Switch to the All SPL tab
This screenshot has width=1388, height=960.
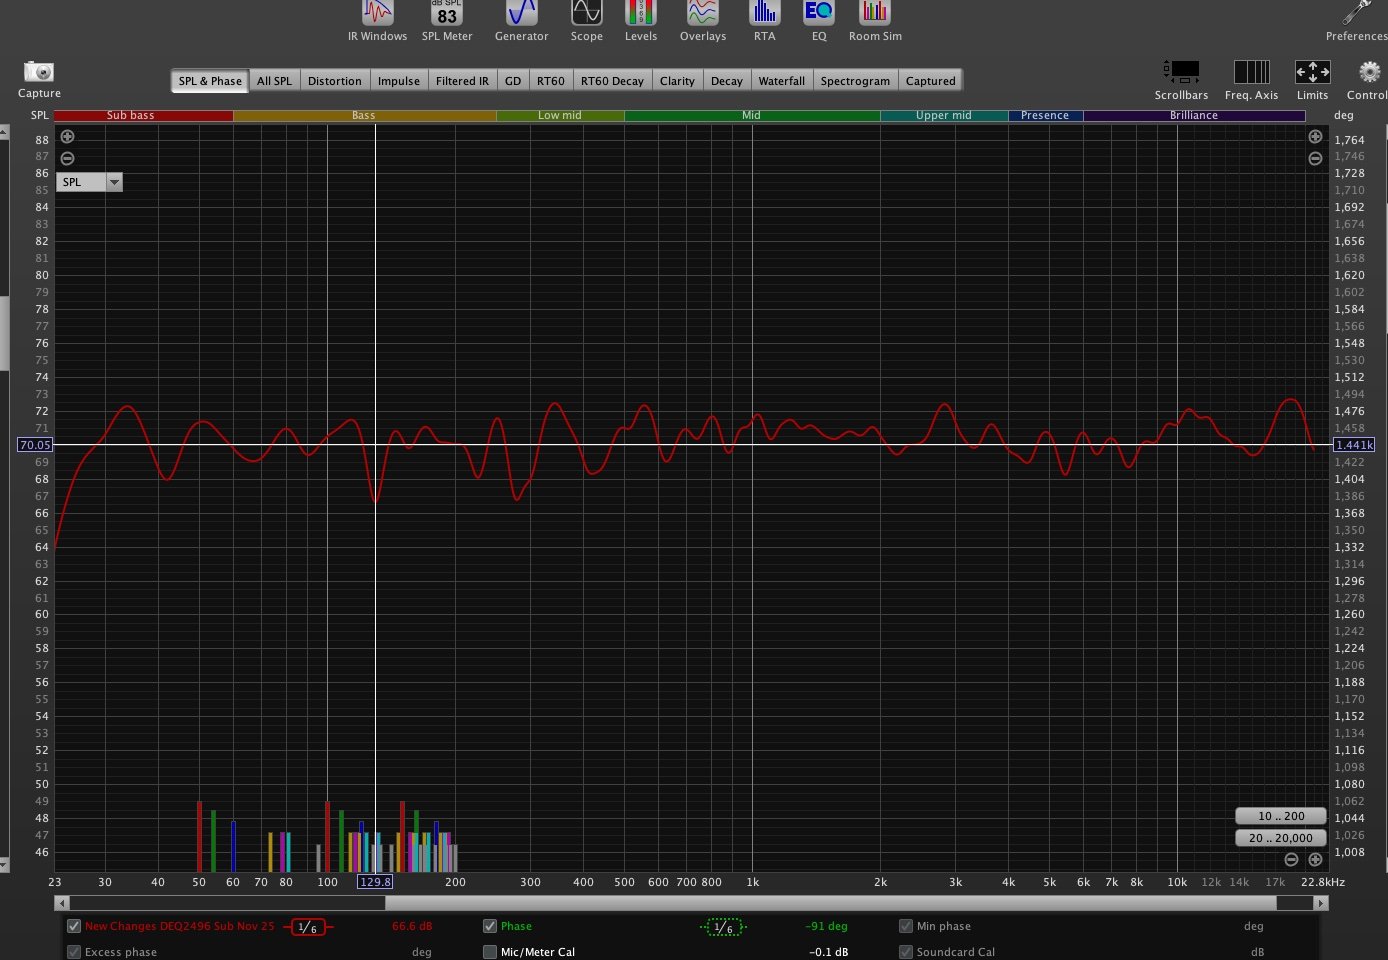[274, 81]
